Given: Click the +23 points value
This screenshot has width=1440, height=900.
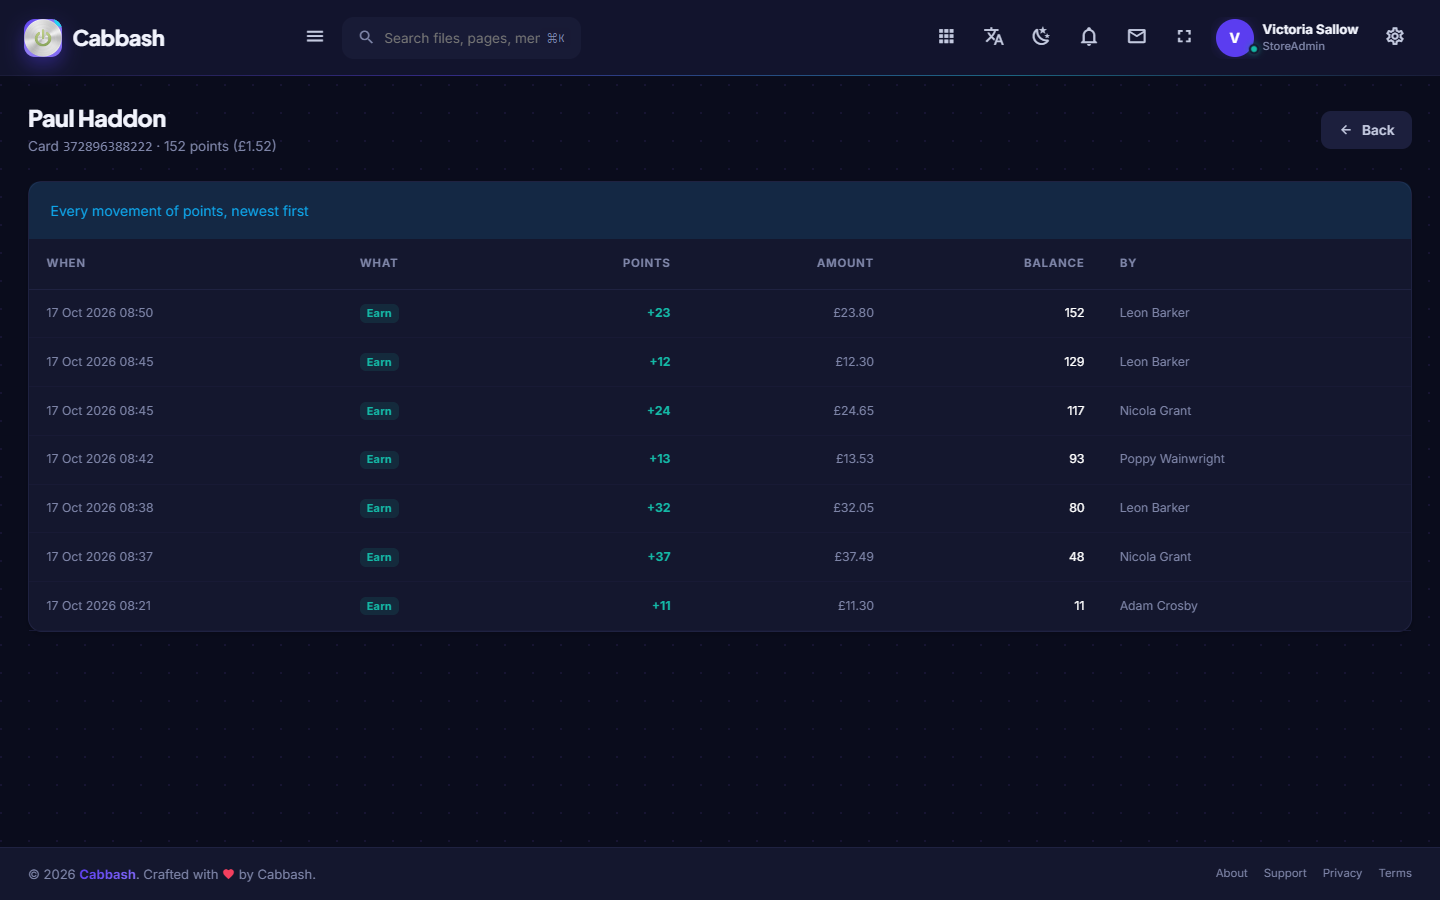Looking at the screenshot, I should (659, 313).
